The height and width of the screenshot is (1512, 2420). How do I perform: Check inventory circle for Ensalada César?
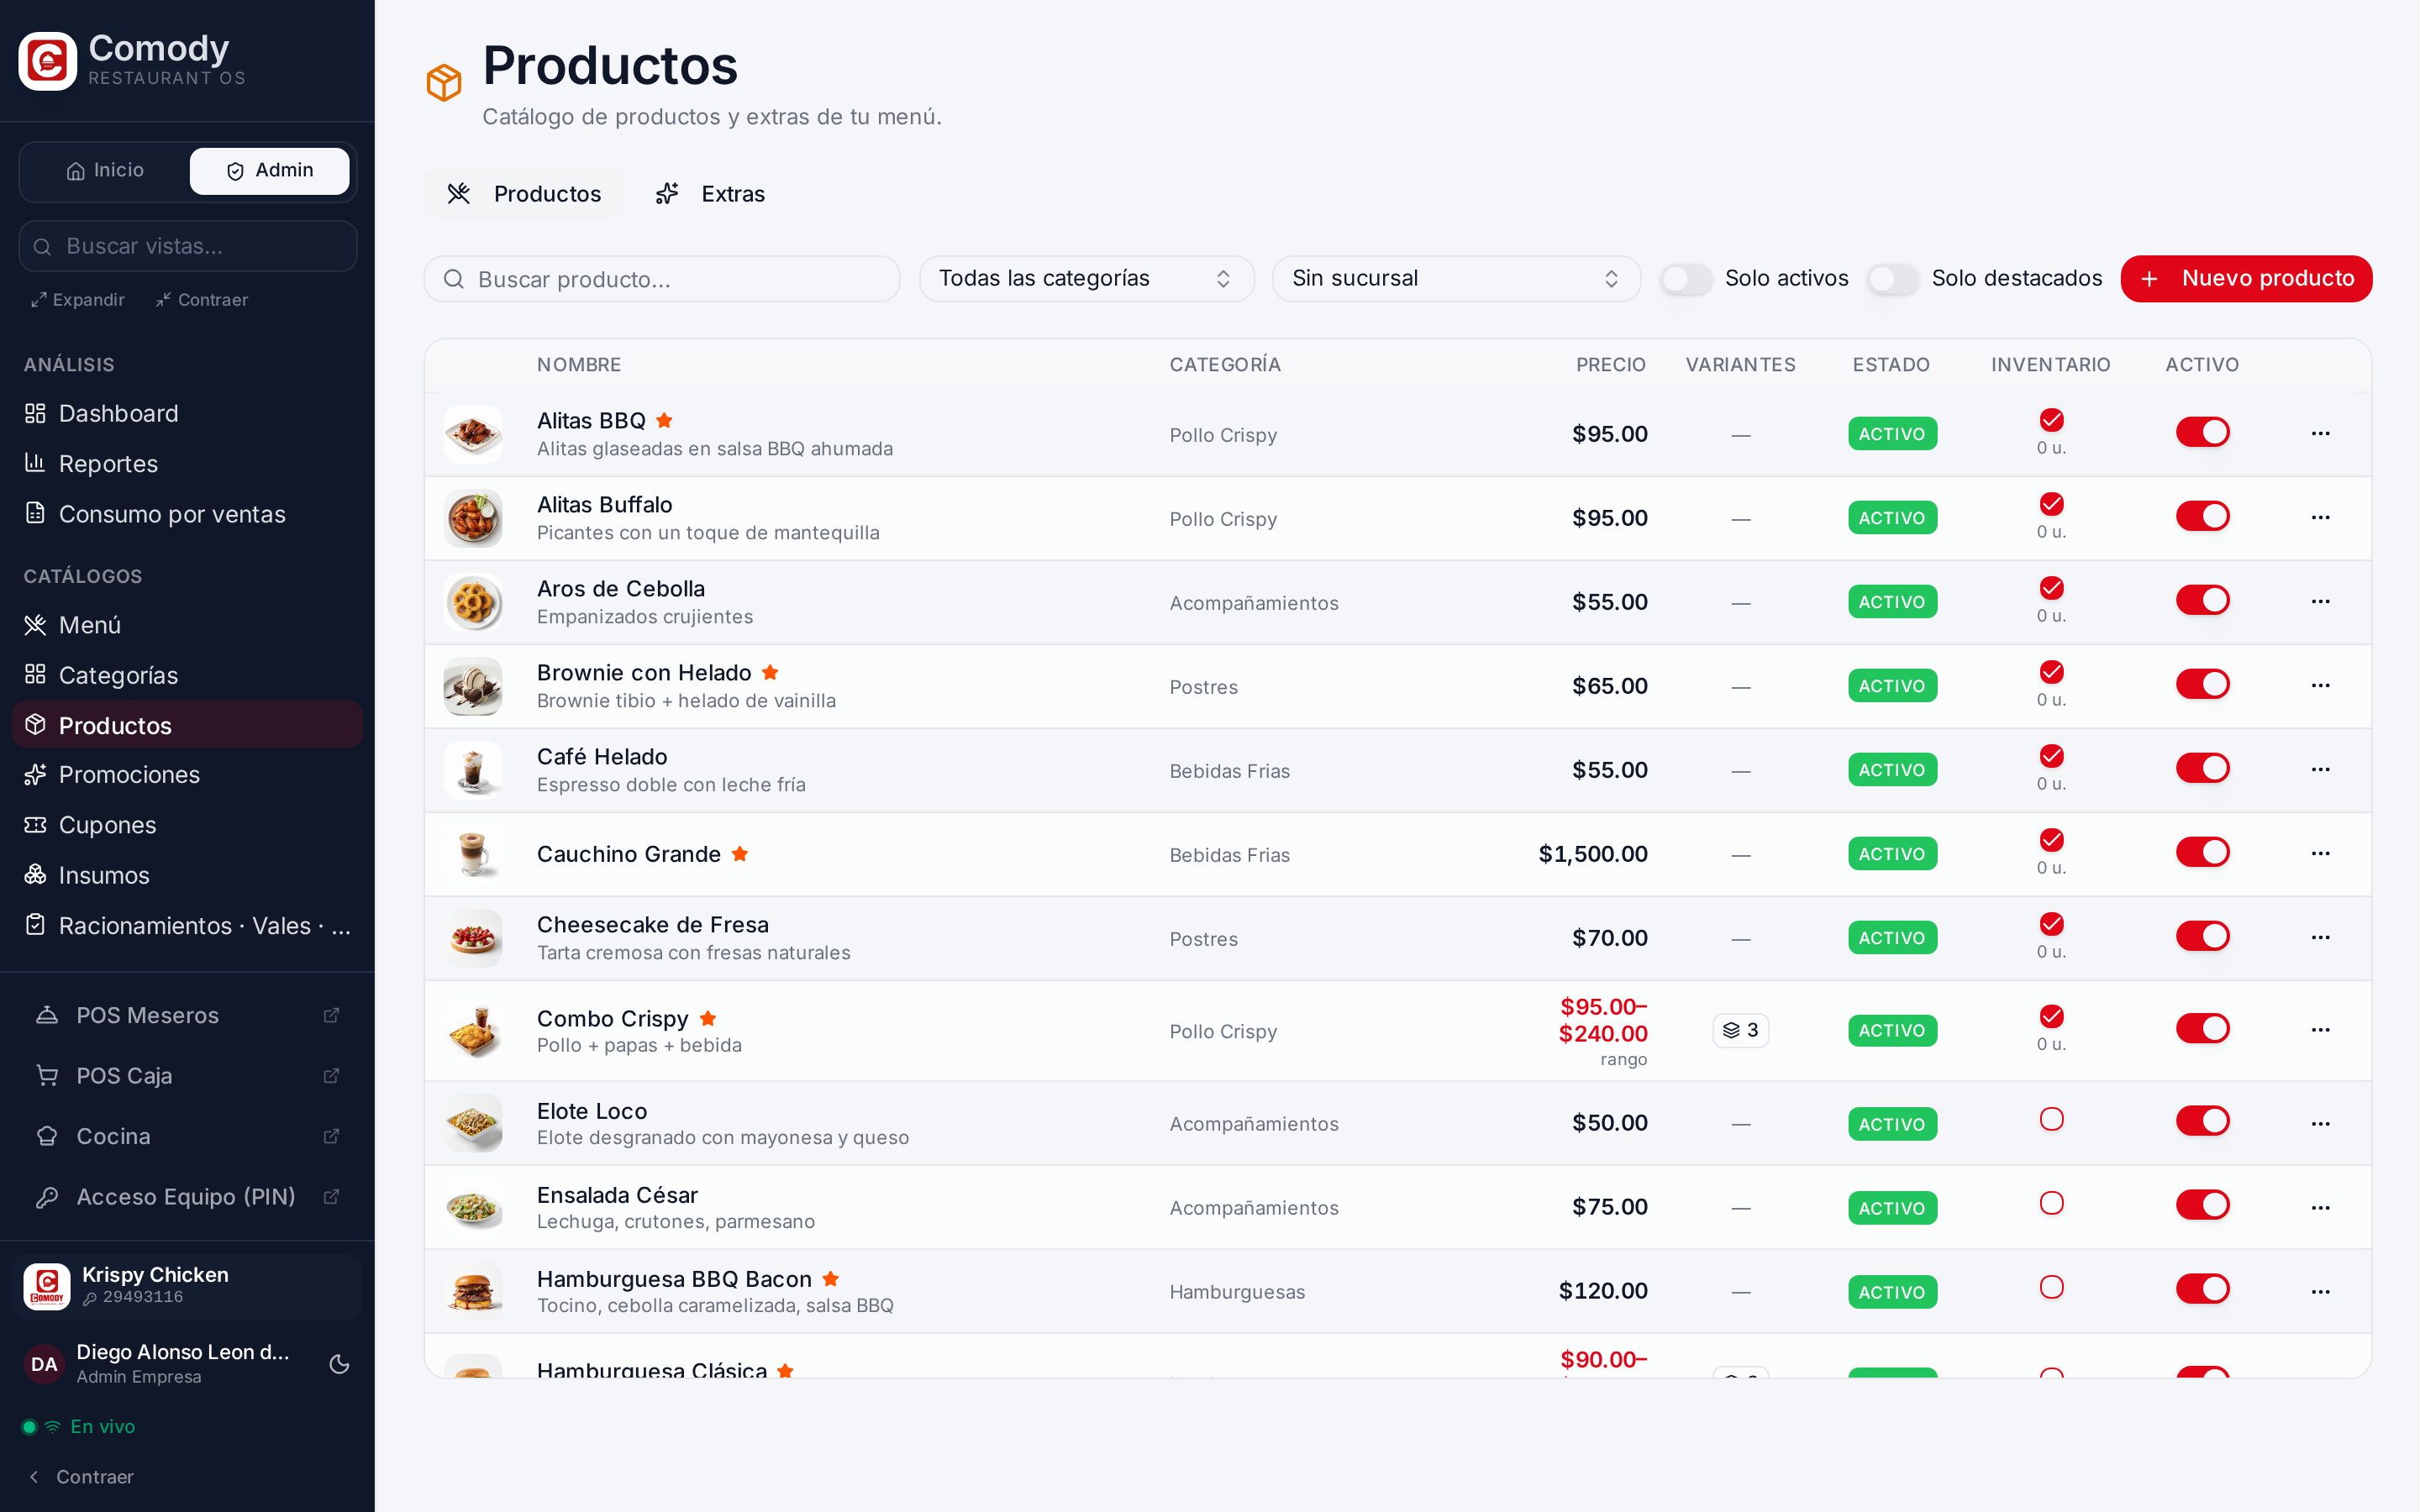[2051, 1203]
